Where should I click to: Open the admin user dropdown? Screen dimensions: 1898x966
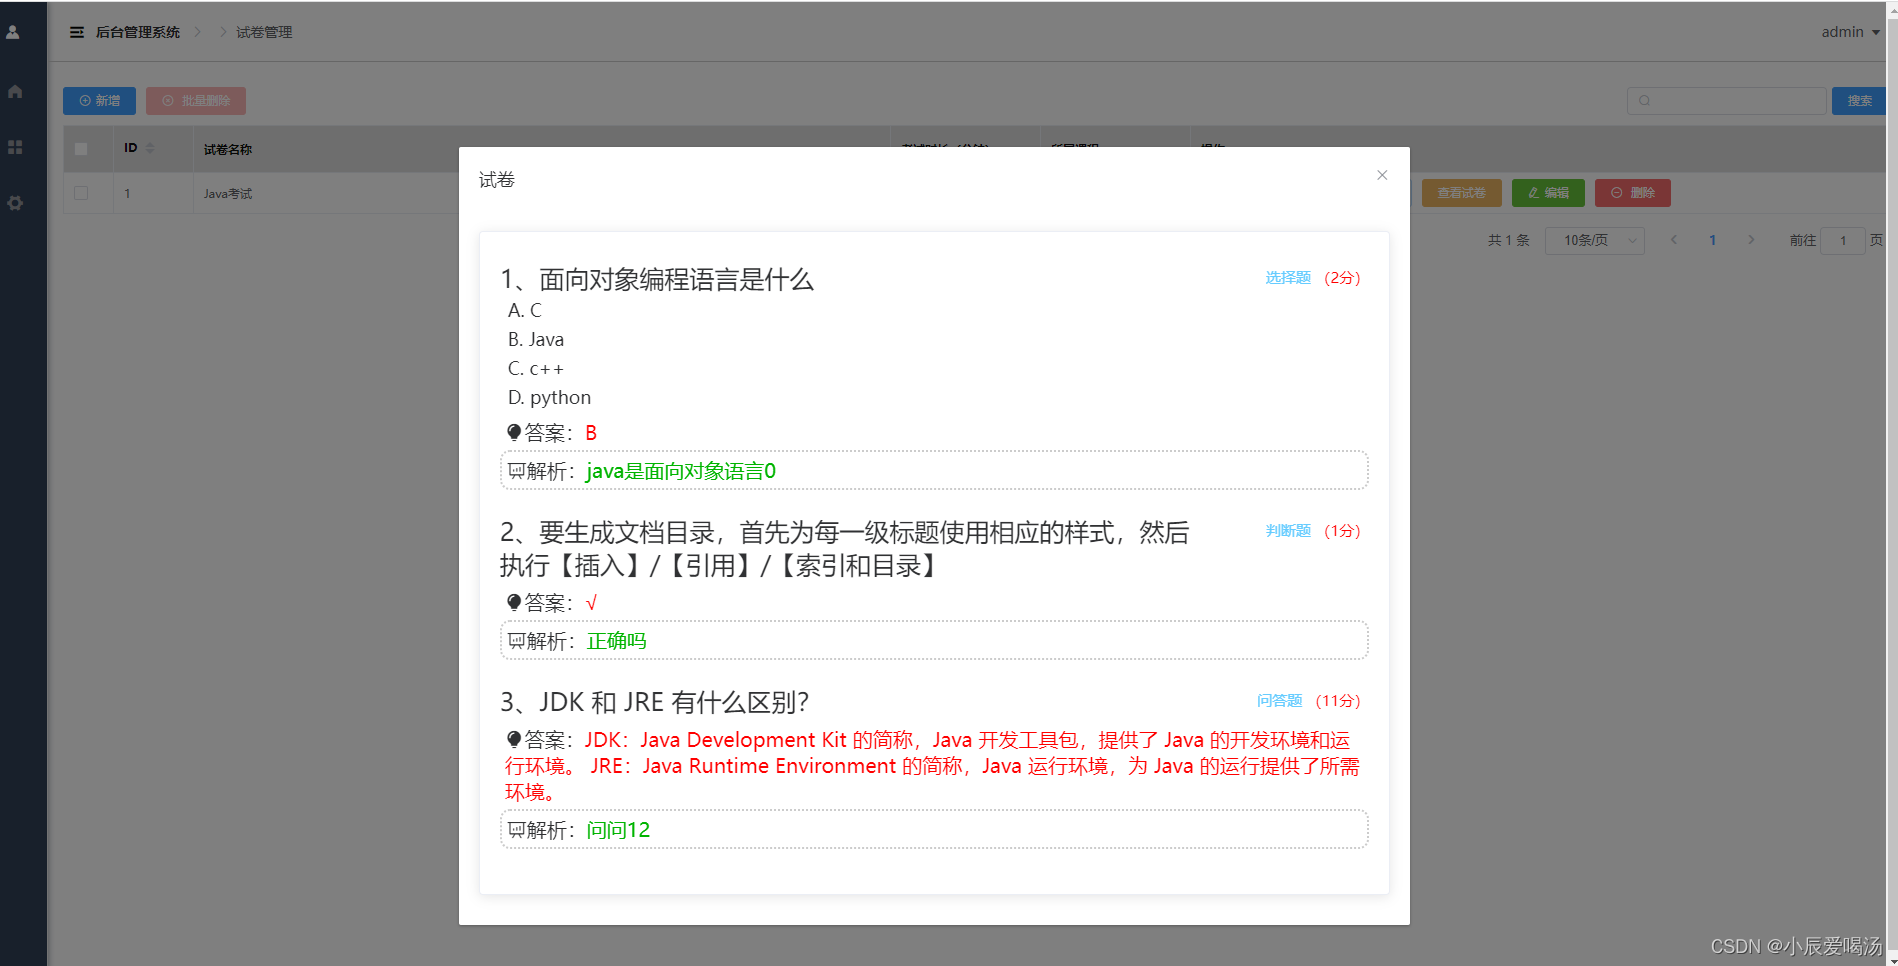(1850, 32)
